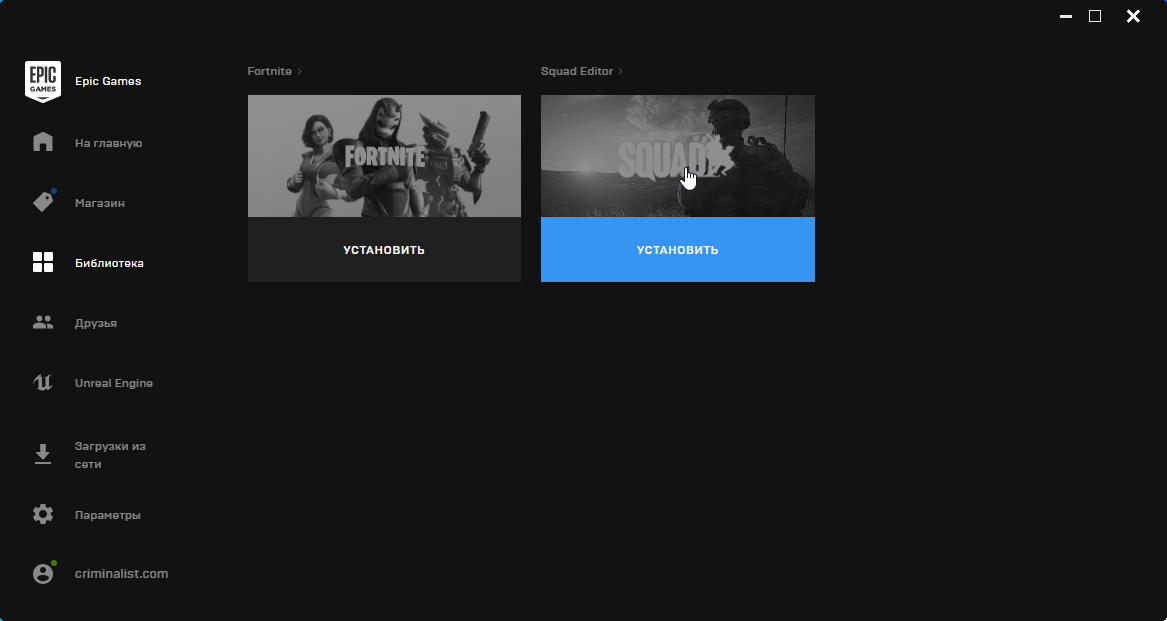Click the Epic Games title text
The image size is (1167, 621).
(108, 81)
